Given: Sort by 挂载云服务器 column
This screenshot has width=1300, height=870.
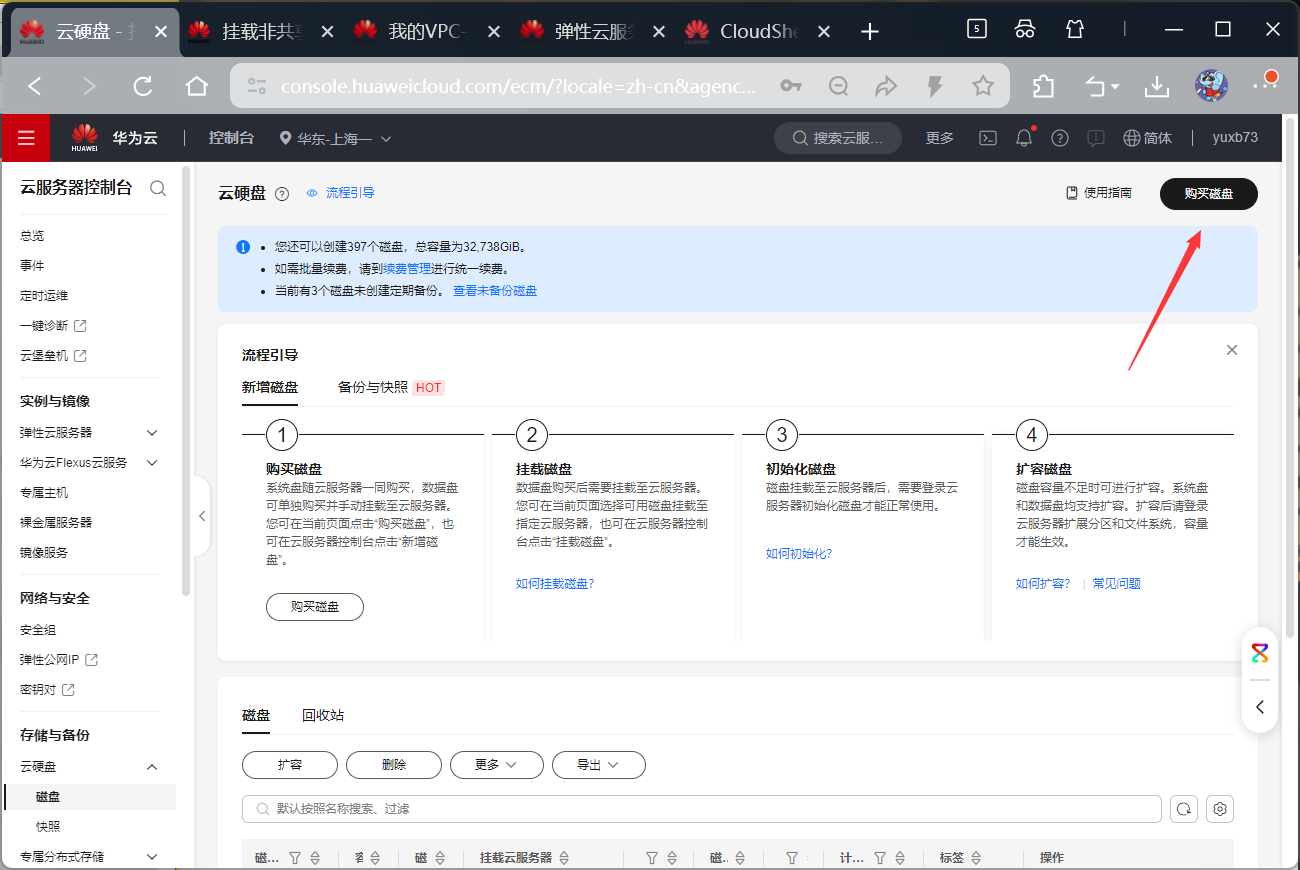Looking at the screenshot, I should (x=564, y=858).
